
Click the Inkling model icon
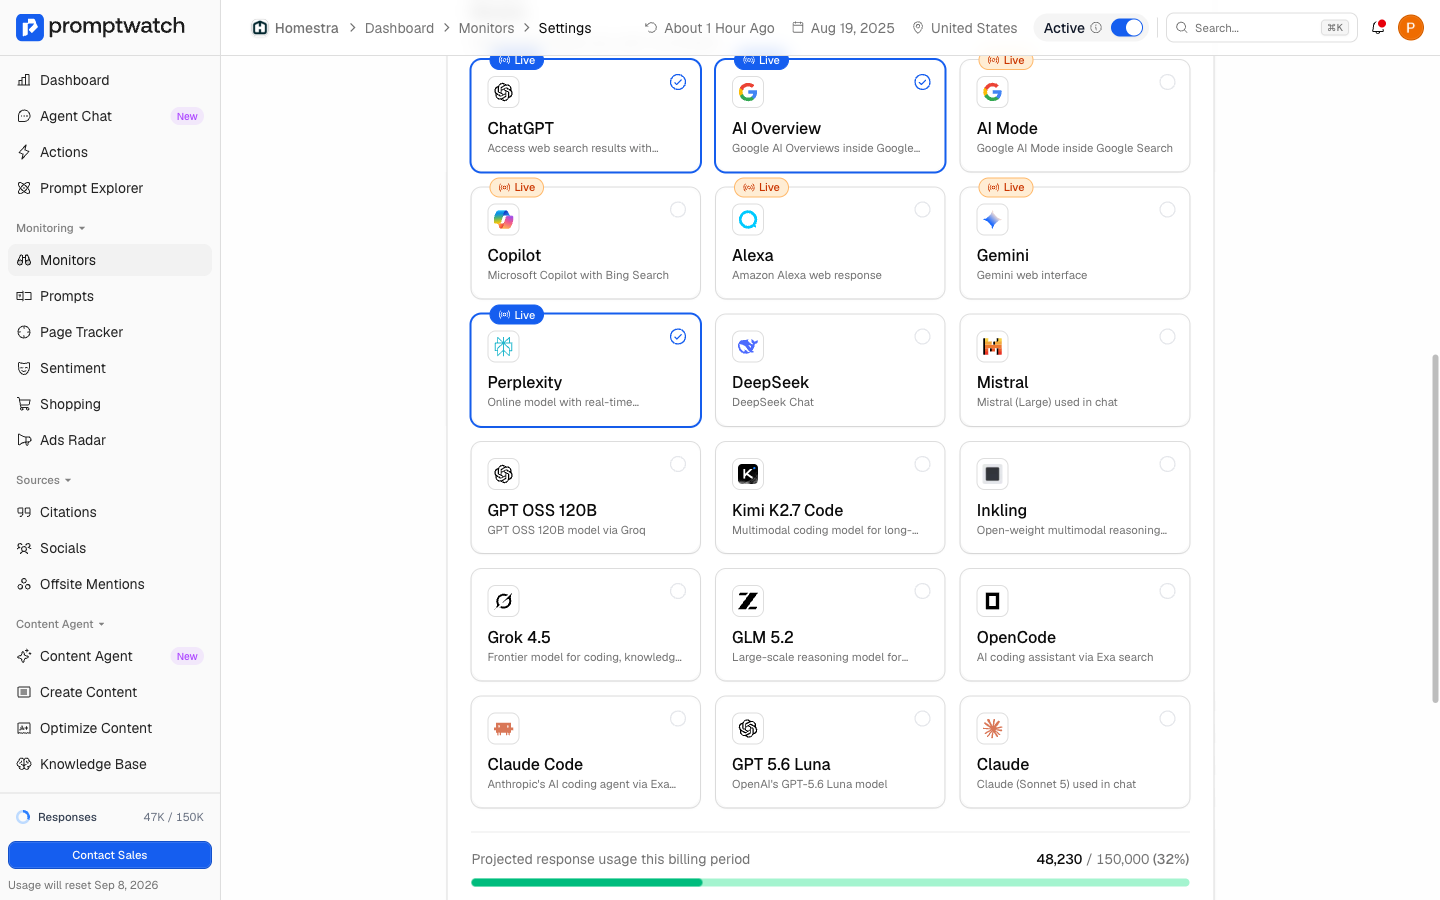tap(992, 474)
